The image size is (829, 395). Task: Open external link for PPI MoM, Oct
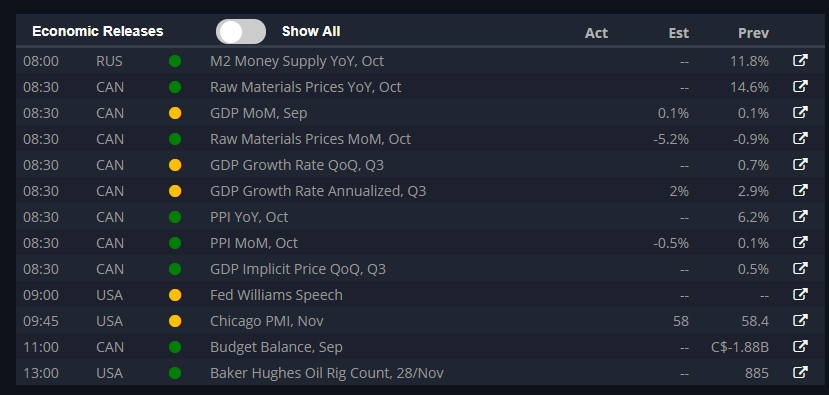[800, 243]
